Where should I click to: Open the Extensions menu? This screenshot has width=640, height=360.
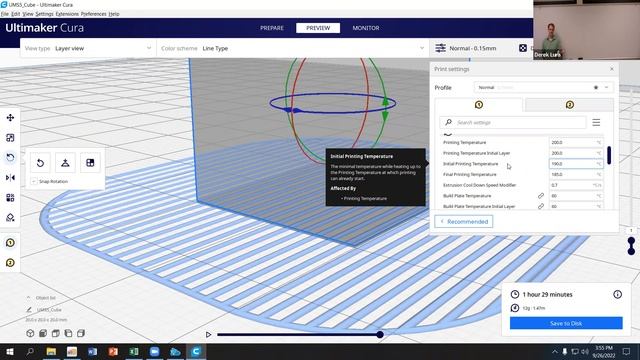click(x=67, y=14)
